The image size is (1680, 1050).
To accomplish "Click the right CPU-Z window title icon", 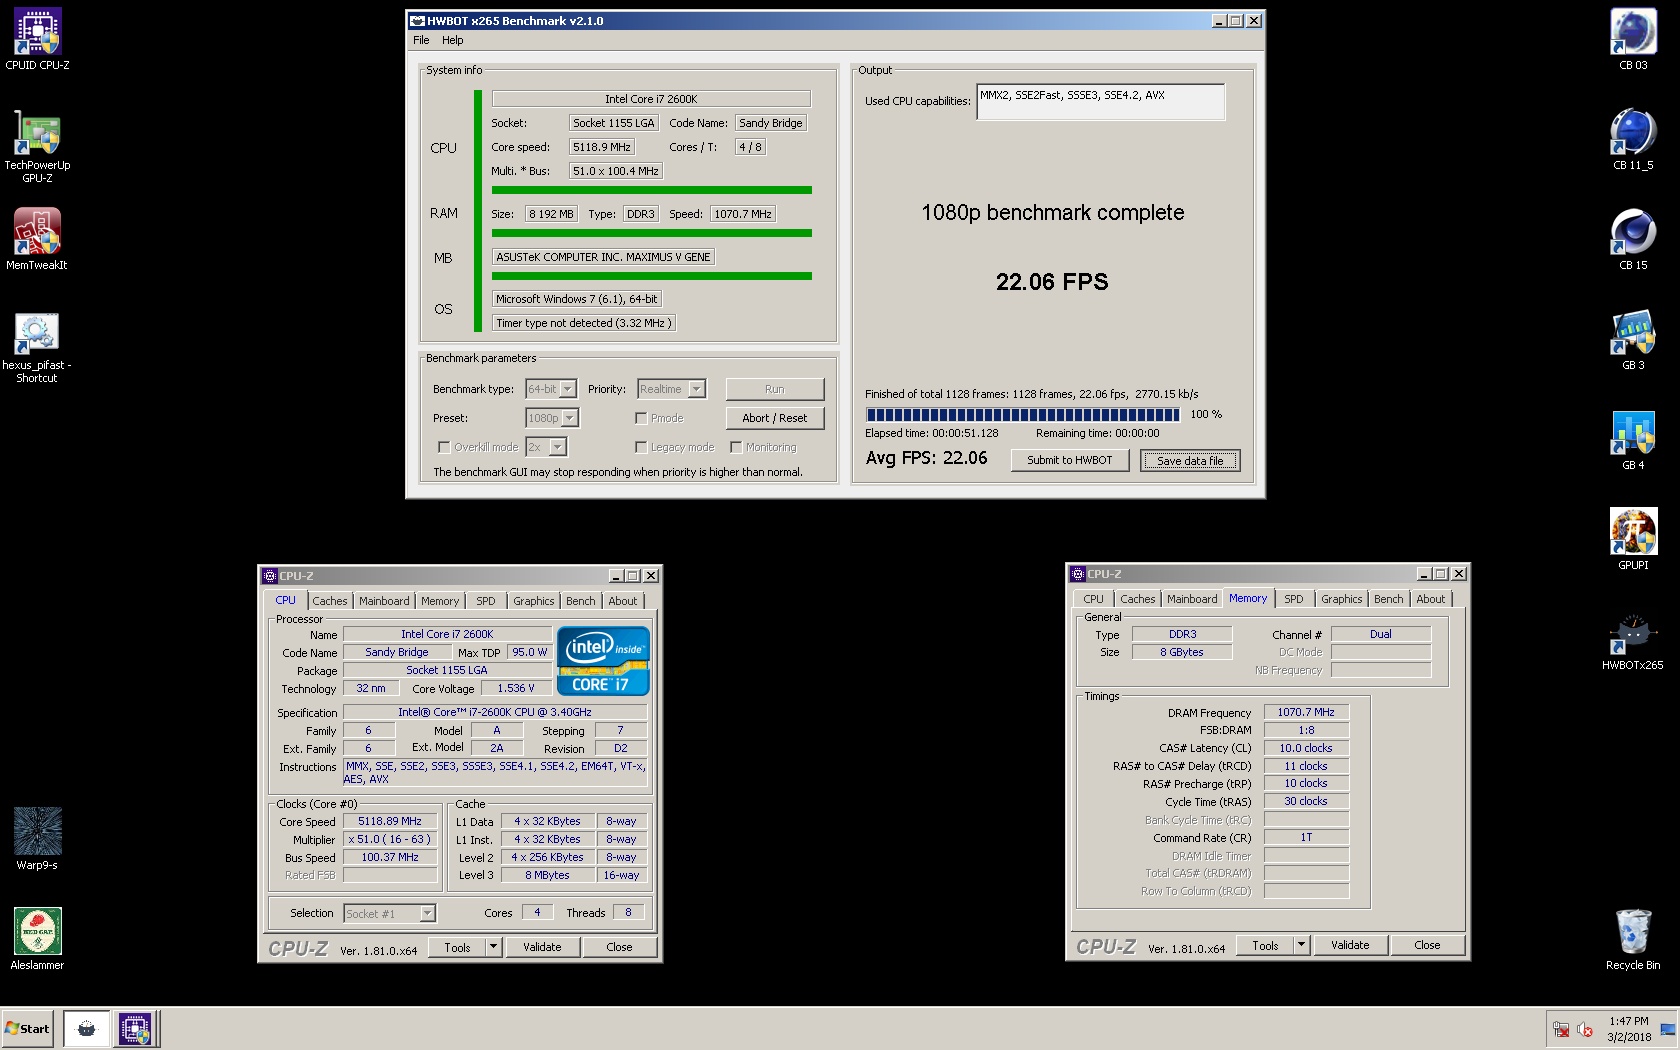I will coord(1077,574).
